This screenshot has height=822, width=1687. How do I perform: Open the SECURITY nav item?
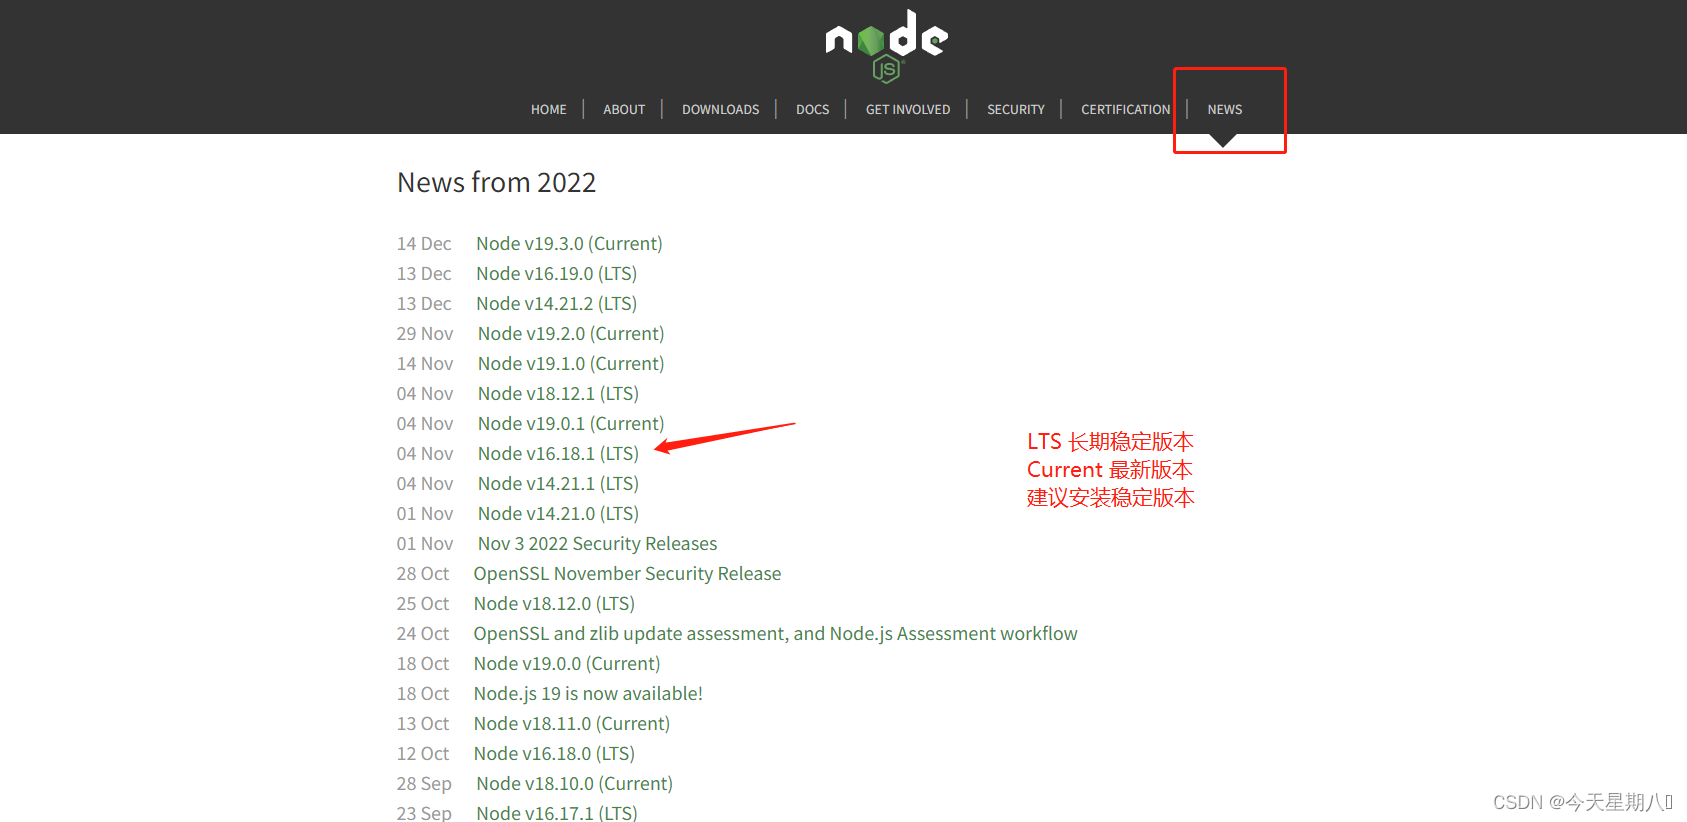coord(1015,110)
